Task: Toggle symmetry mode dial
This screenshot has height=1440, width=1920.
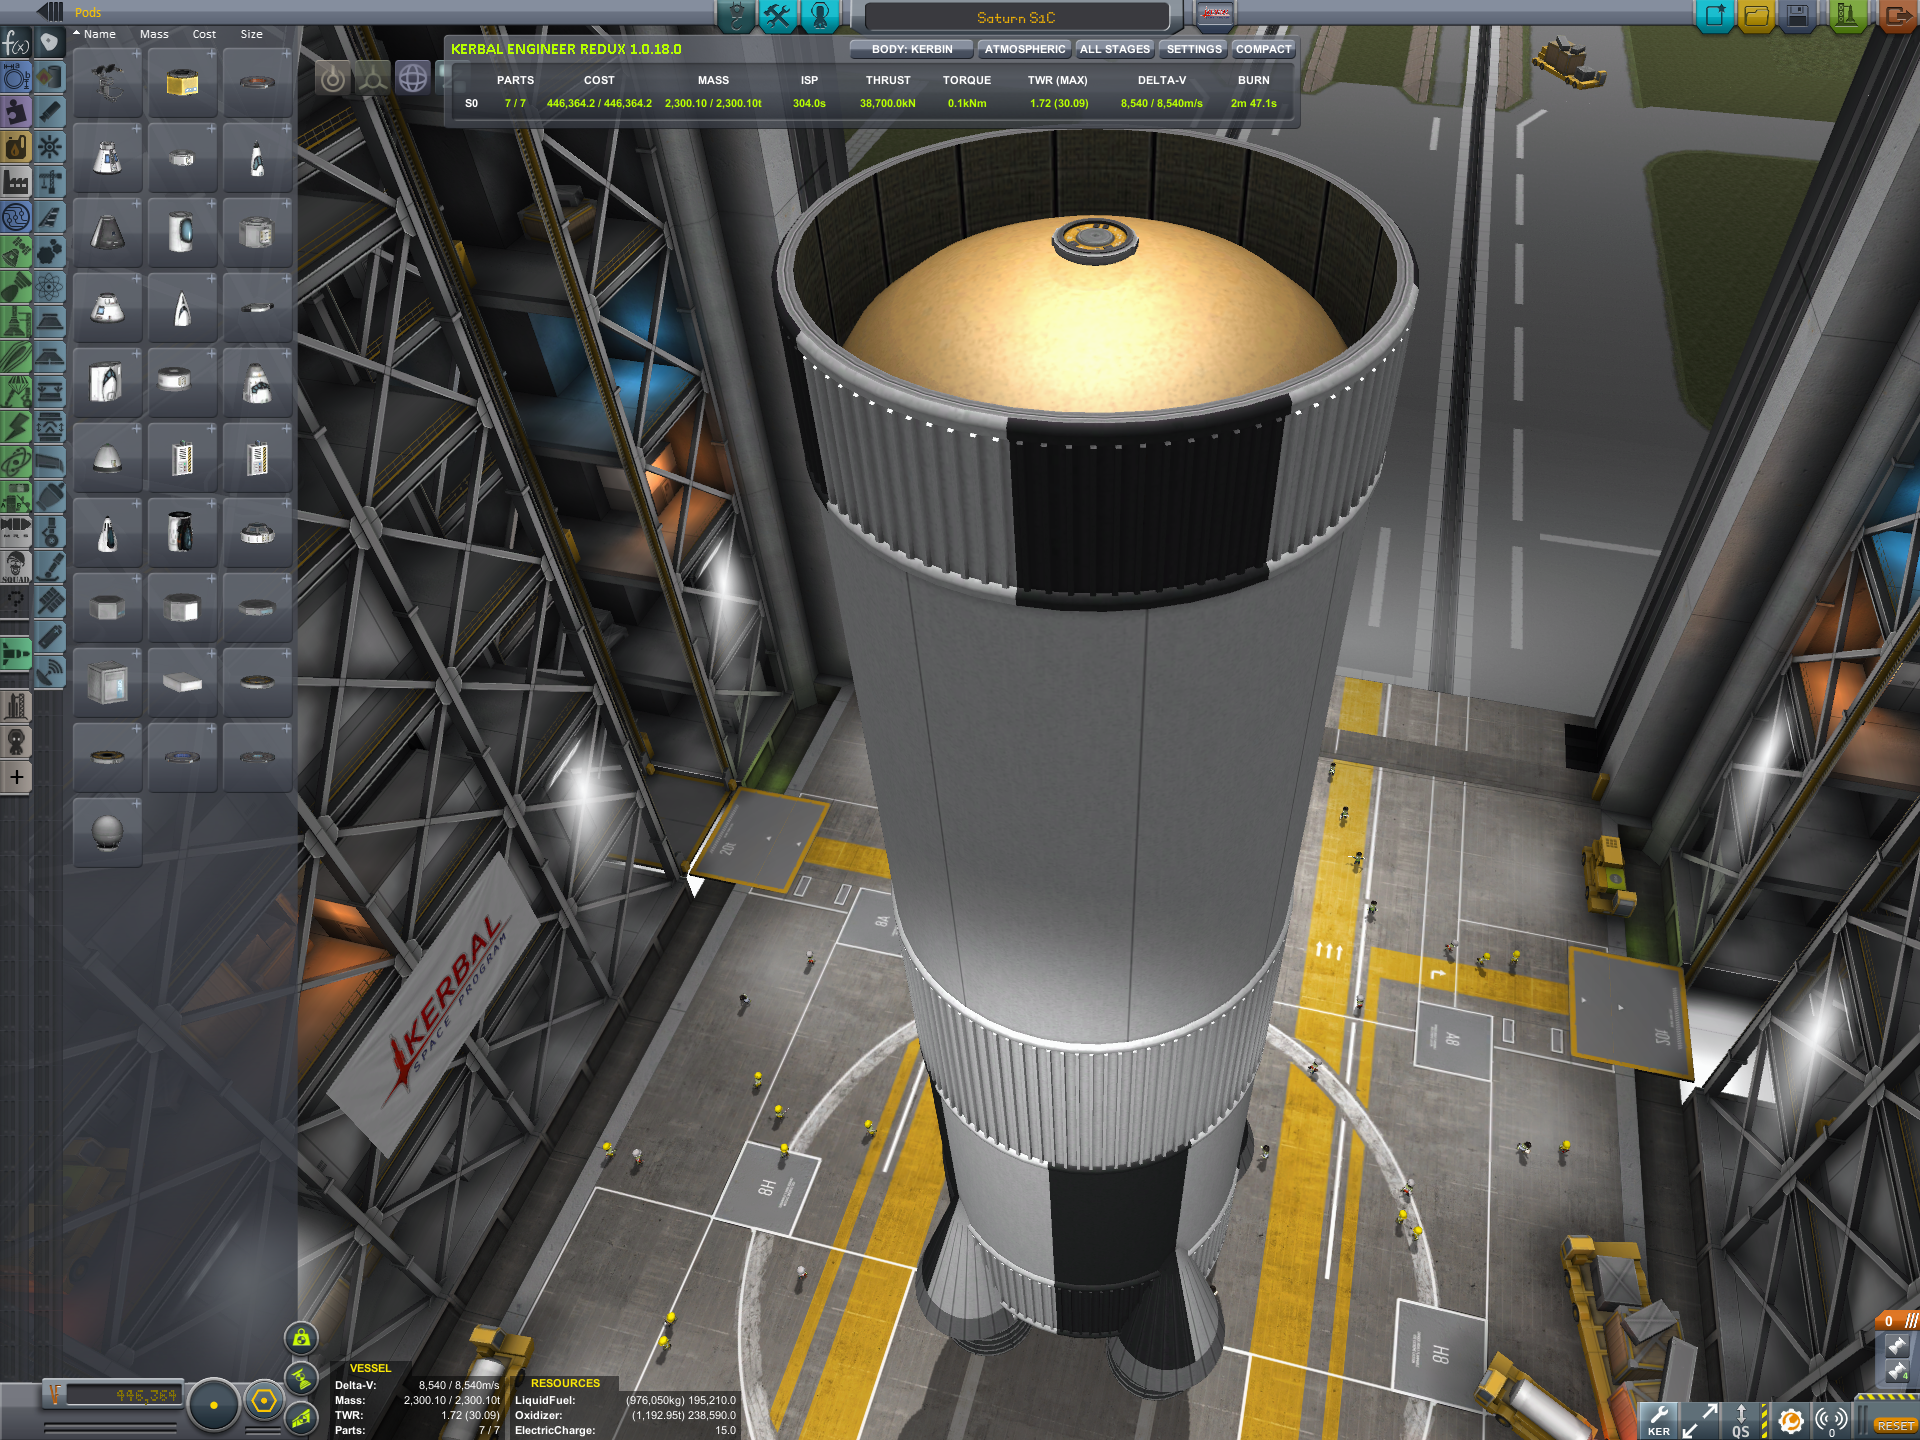Action: point(213,1405)
